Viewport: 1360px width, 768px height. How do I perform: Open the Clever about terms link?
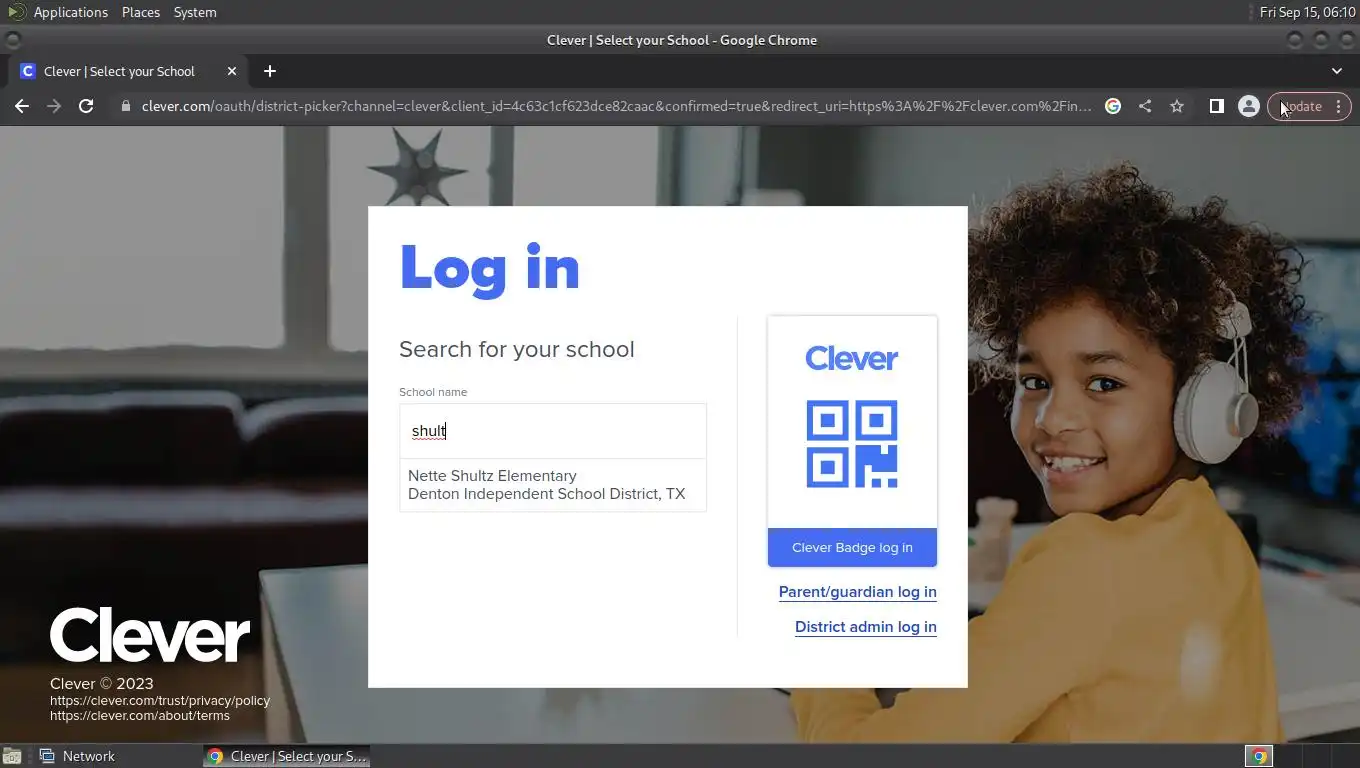coord(140,716)
